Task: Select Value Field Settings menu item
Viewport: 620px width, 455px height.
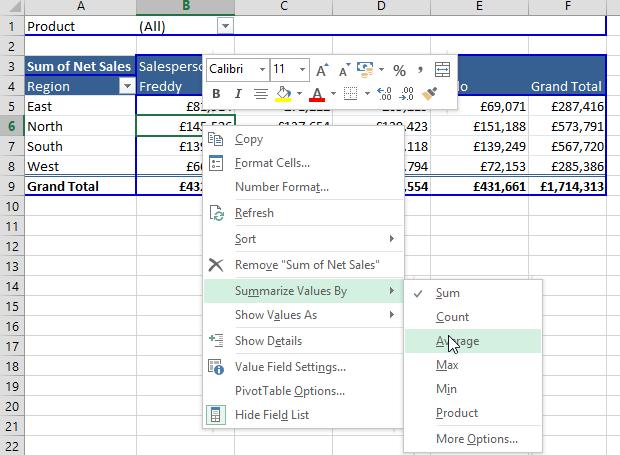Action: point(290,367)
